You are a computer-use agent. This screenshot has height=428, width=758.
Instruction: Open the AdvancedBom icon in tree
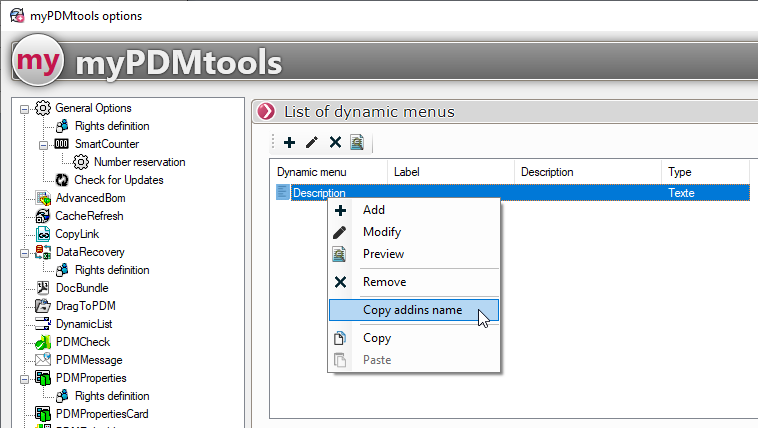tap(43, 198)
